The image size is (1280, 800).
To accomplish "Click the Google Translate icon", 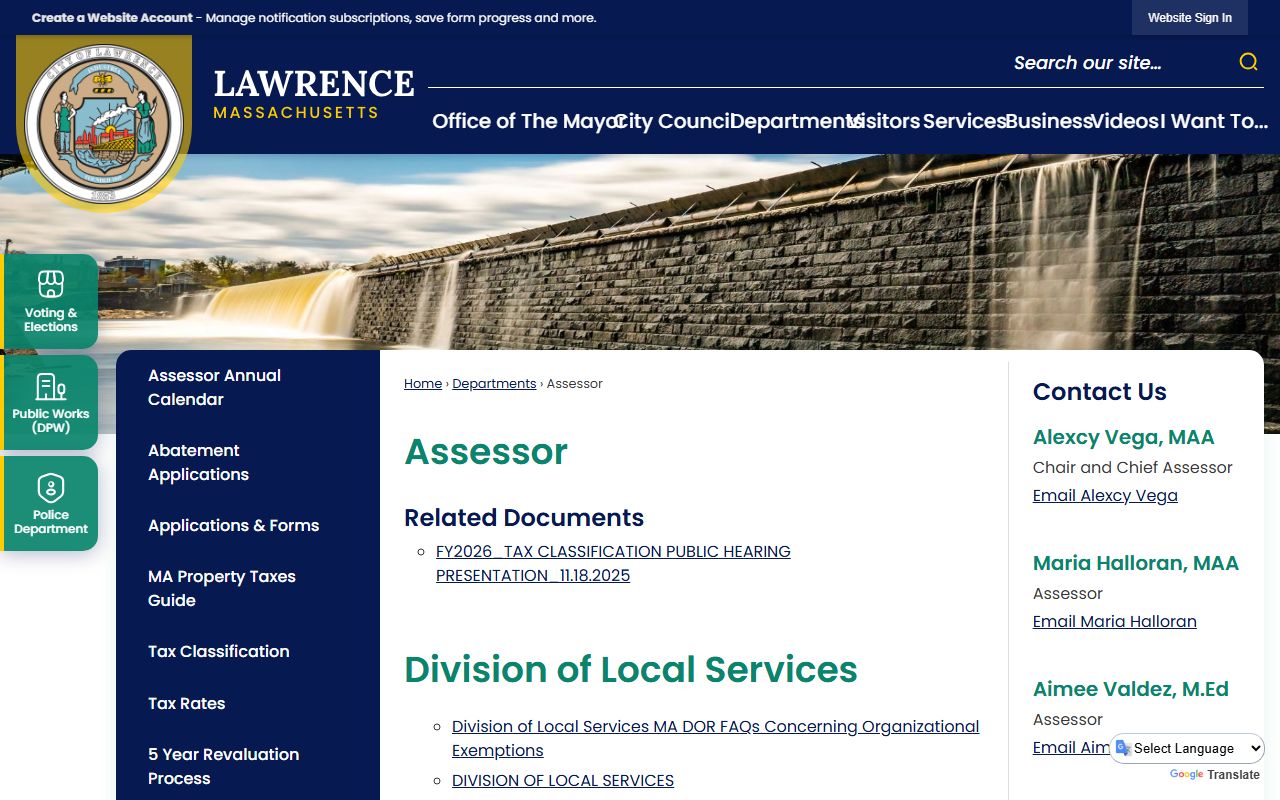I will [1124, 748].
